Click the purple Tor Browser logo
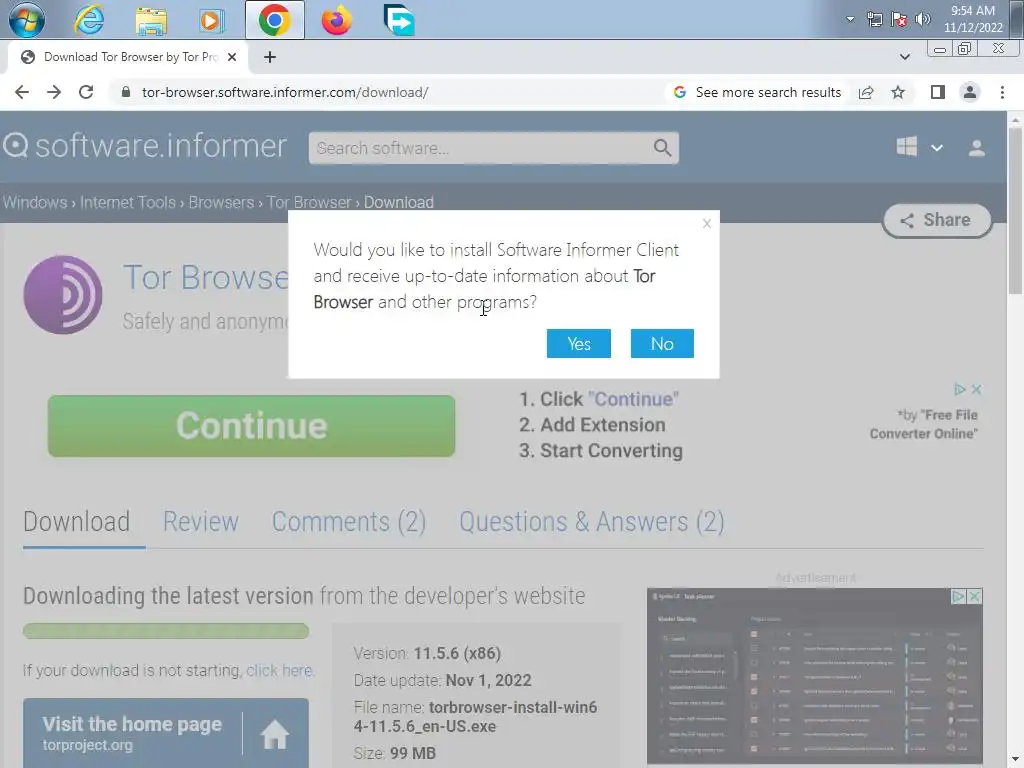 pyautogui.click(x=63, y=295)
